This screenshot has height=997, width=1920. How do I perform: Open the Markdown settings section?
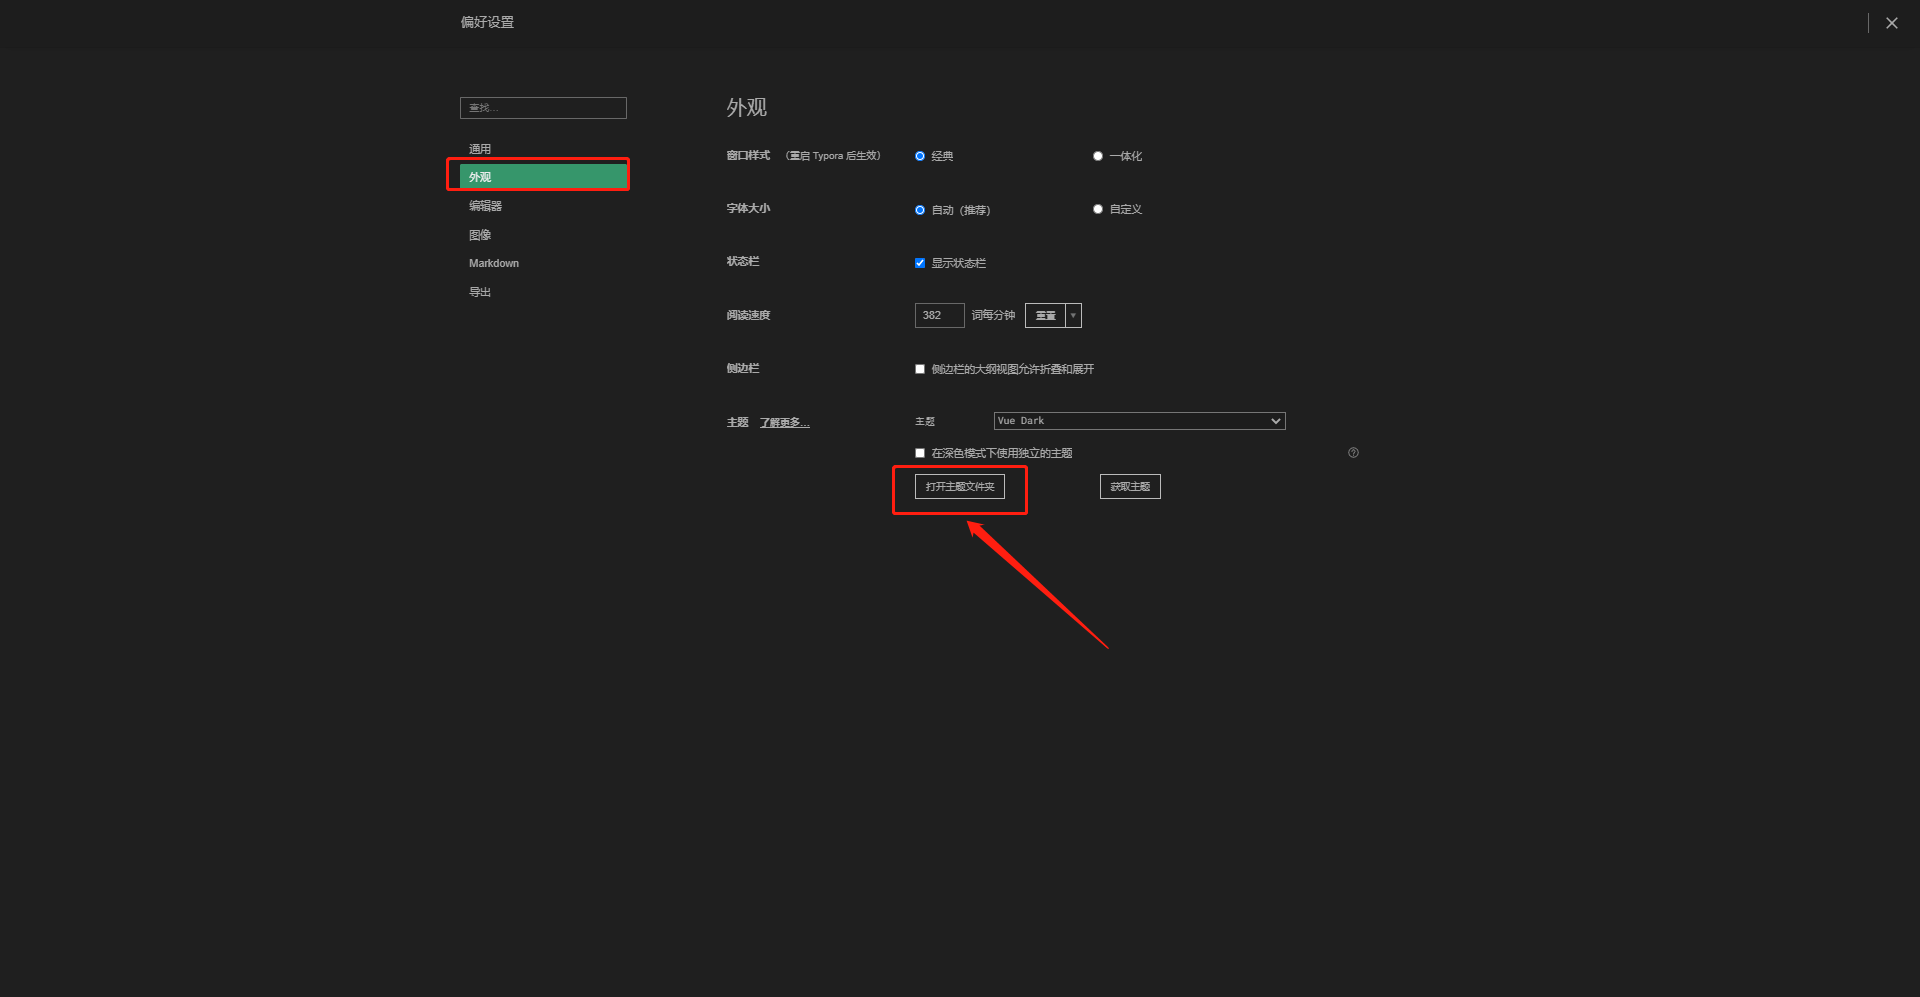coord(493,262)
